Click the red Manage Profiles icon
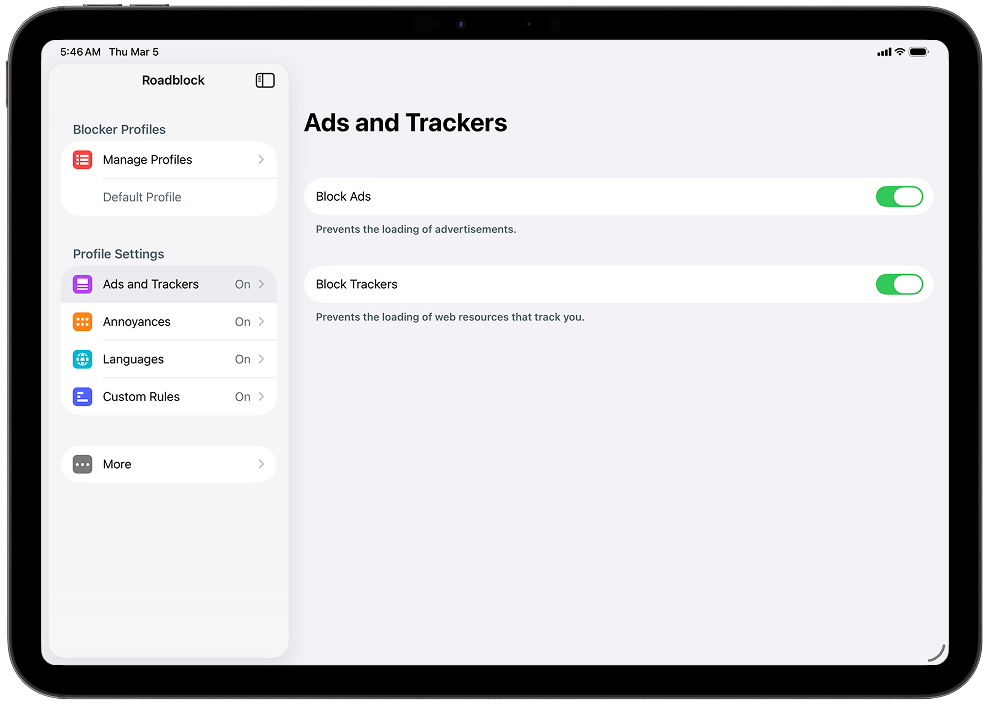The image size is (990, 705). point(81,159)
